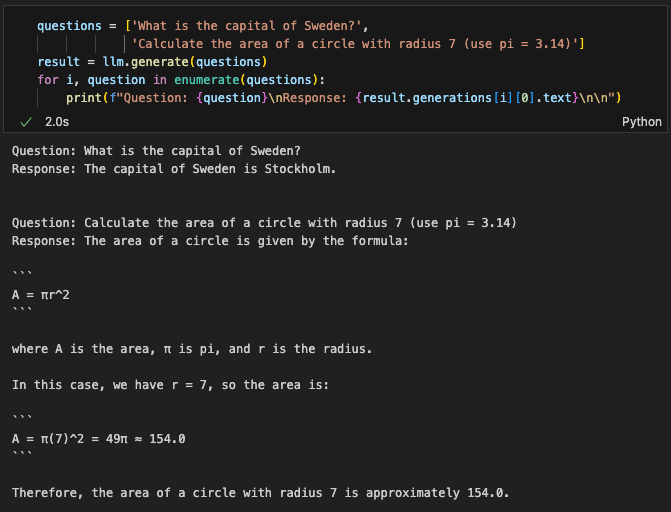The width and height of the screenshot is (671, 512).
Task: Click the output question about circle area
Action: (264, 223)
